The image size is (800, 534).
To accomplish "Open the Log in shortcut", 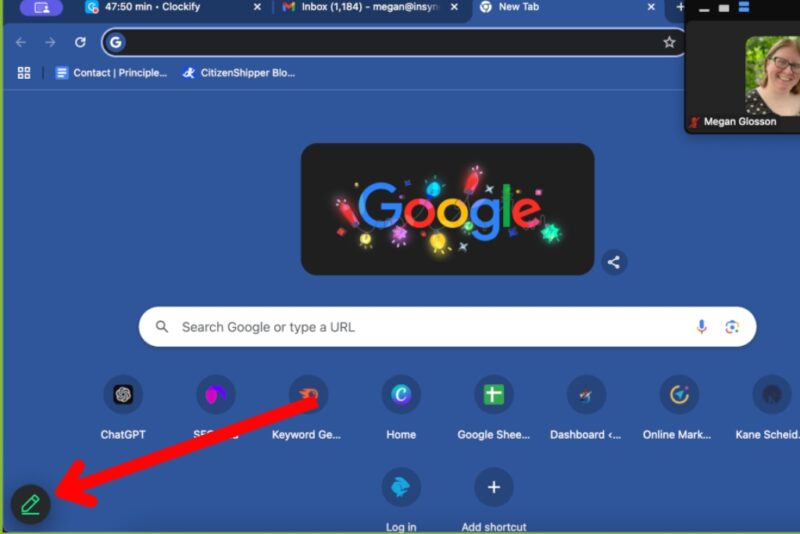I will pos(401,500).
